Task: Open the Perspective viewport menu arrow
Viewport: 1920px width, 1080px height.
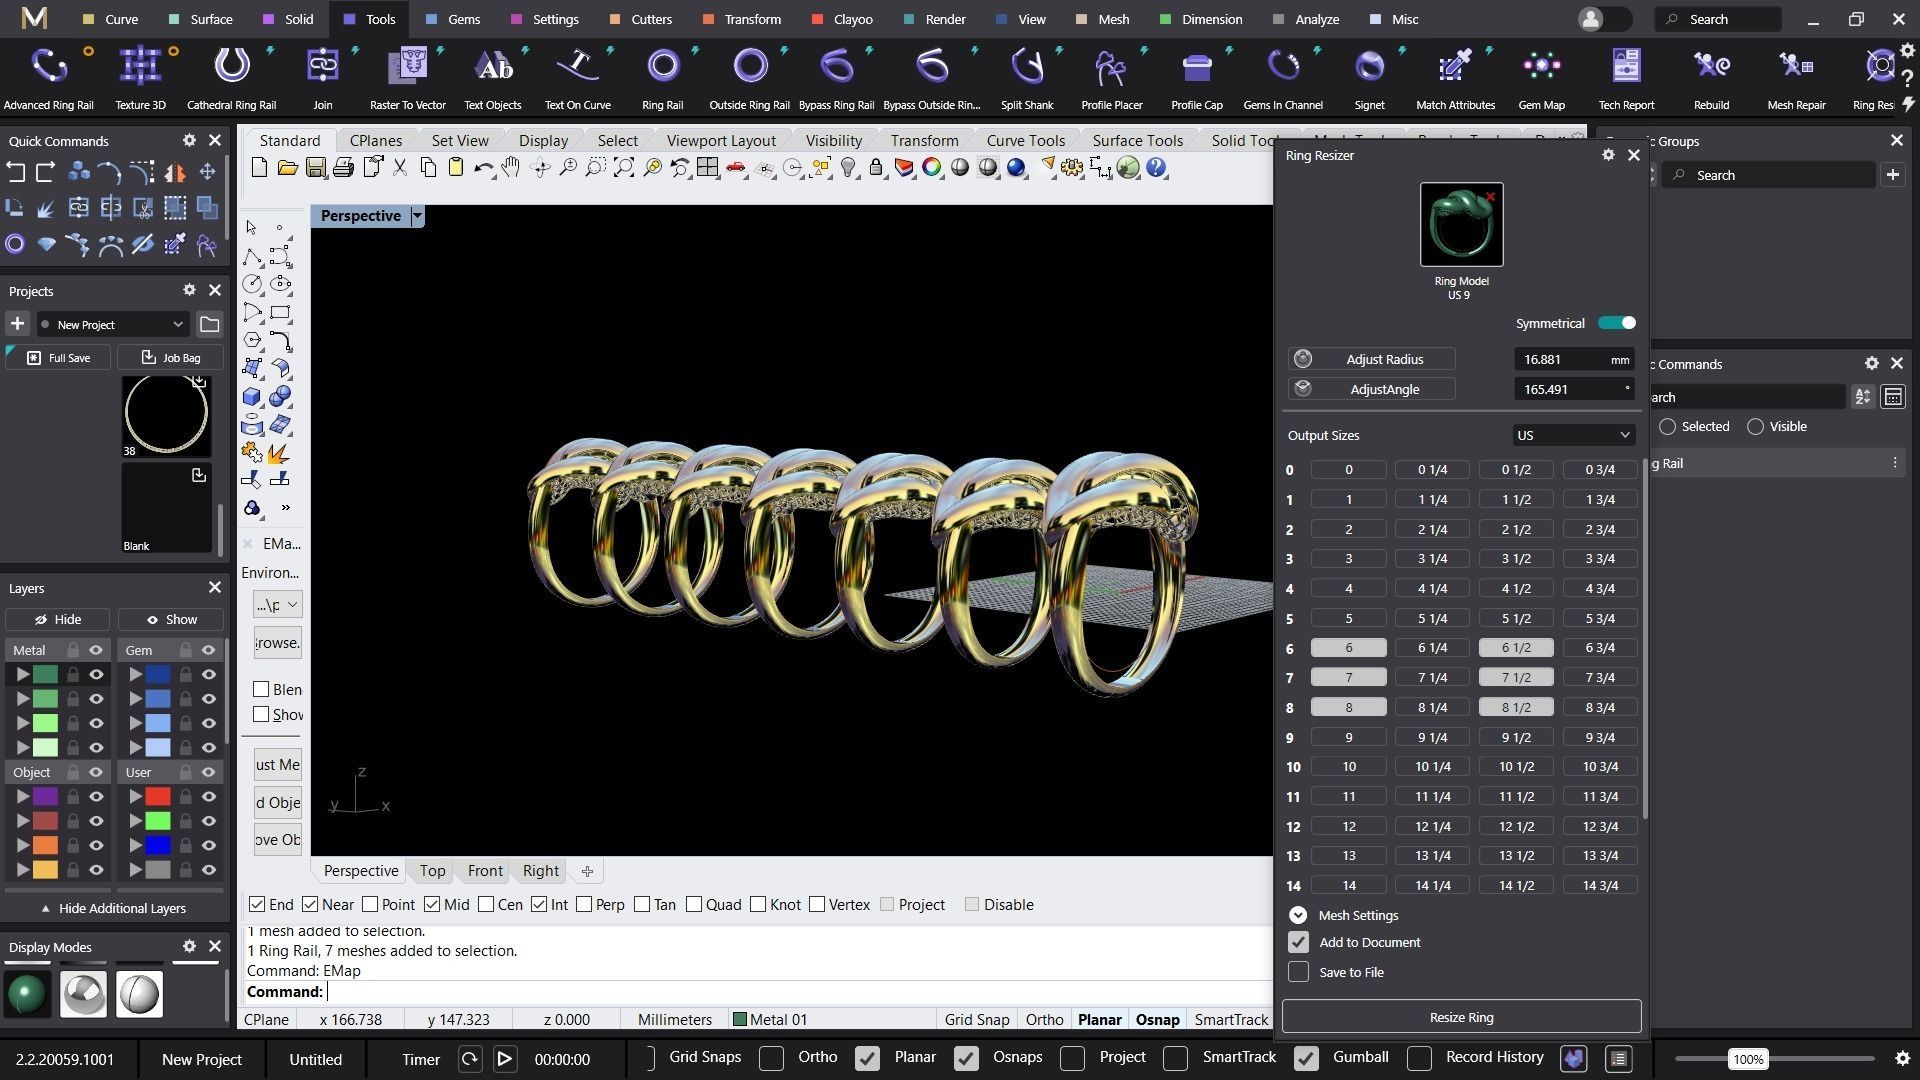Action: (x=417, y=216)
